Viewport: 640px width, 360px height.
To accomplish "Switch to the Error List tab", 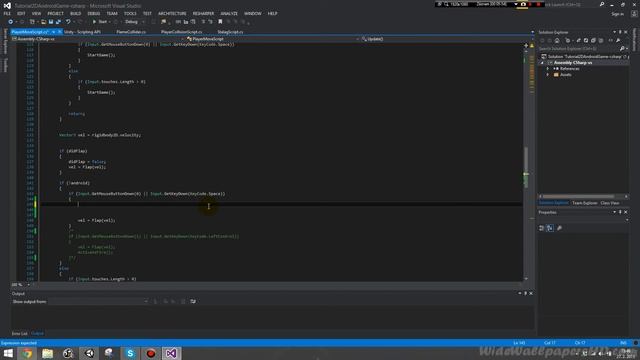I will point(20,334).
